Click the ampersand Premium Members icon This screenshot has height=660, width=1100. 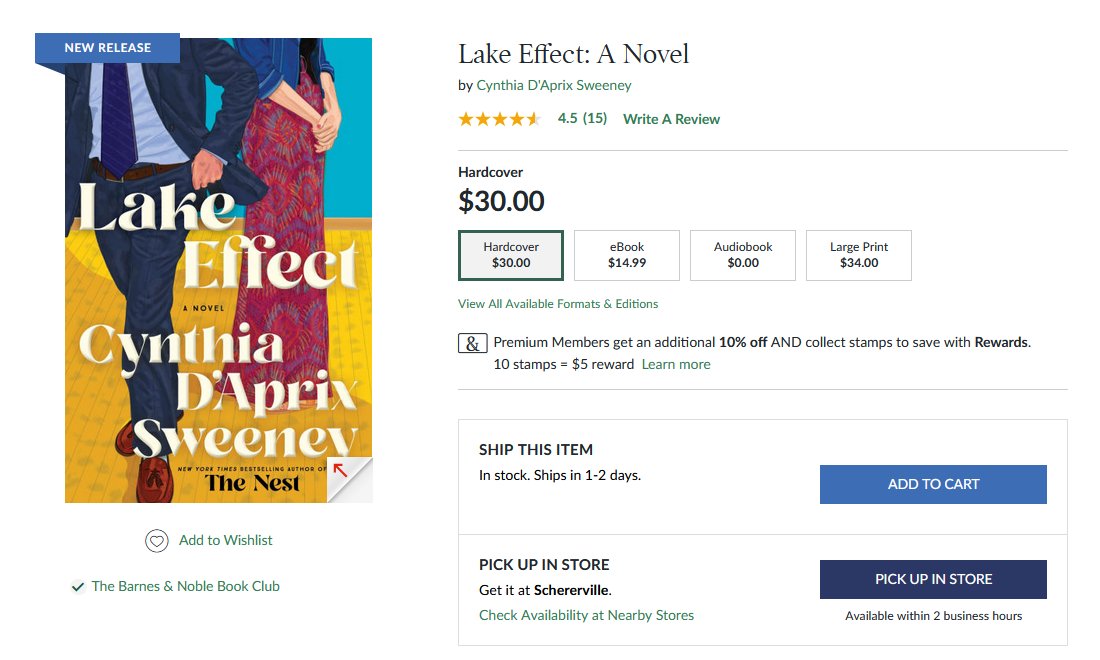pyautogui.click(x=472, y=343)
